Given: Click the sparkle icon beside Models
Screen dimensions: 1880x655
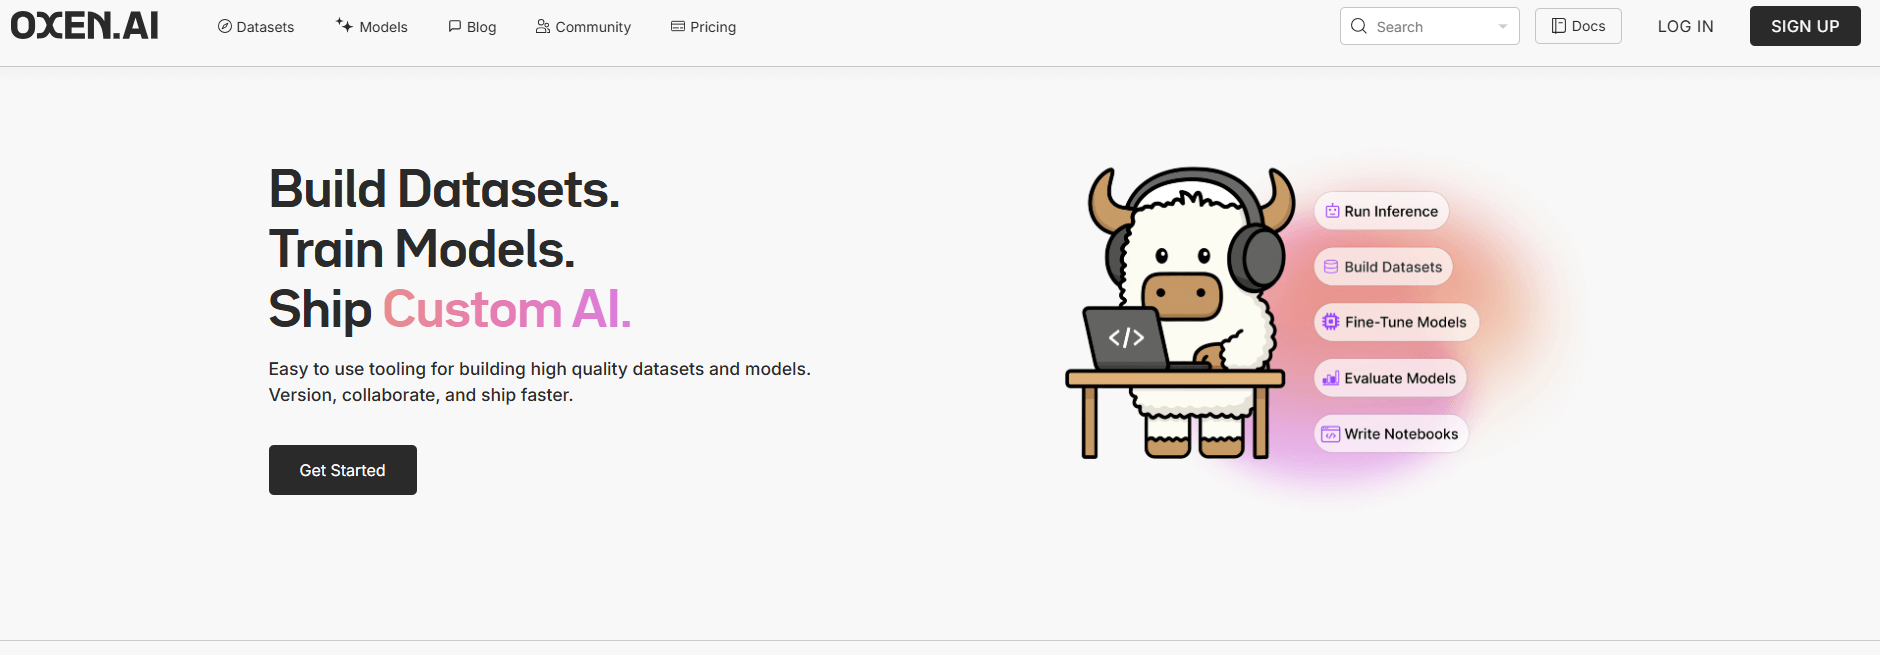Looking at the screenshot, I should pyautogui.click(x=344, y=25).
